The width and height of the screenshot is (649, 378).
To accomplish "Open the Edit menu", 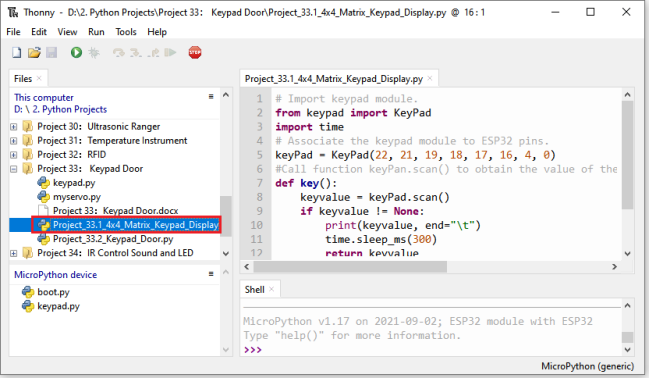I will pyautogui.click(x=39, y=32).
